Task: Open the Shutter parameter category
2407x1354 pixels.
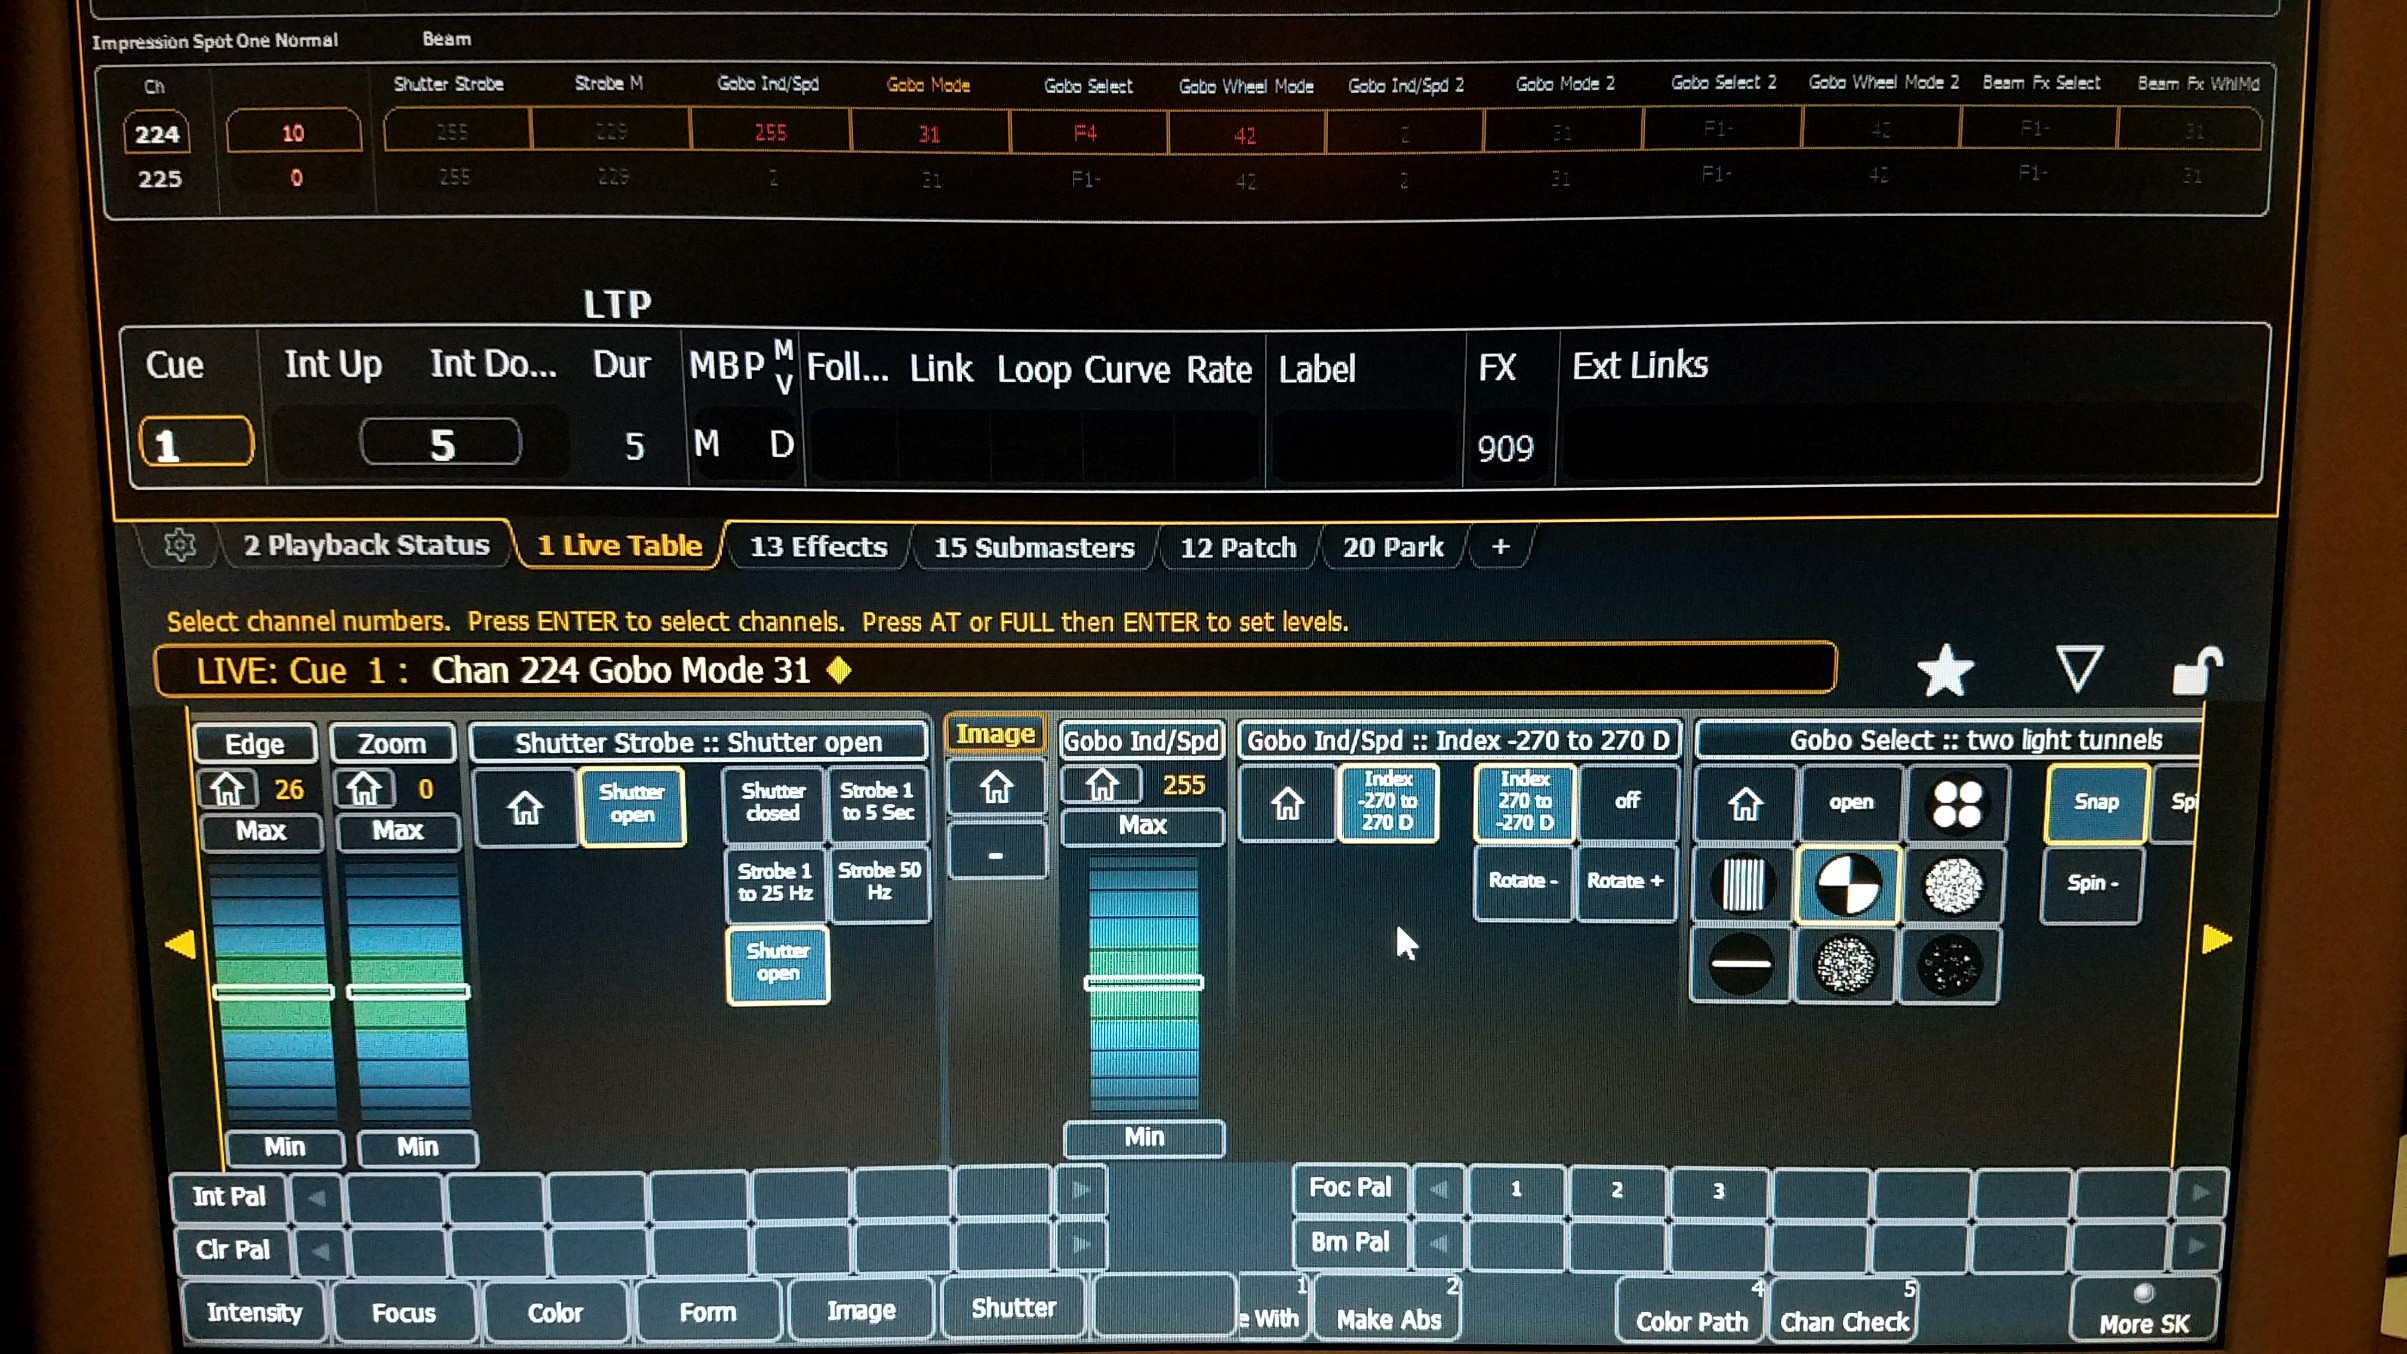Action: click(1013, 1308)
